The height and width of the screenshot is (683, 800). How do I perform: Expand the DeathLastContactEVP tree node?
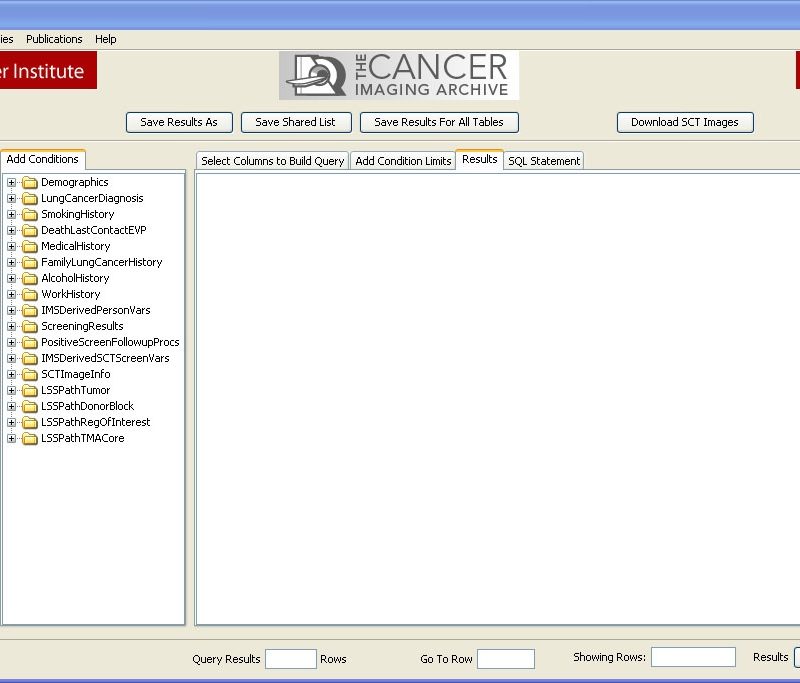(x=11, y=230)
